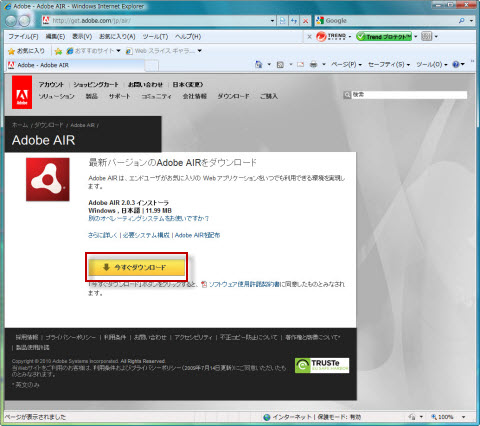Click the 今すぐダウンロード yellow button
The image size is (480, 426).
[x=137, y=267]
